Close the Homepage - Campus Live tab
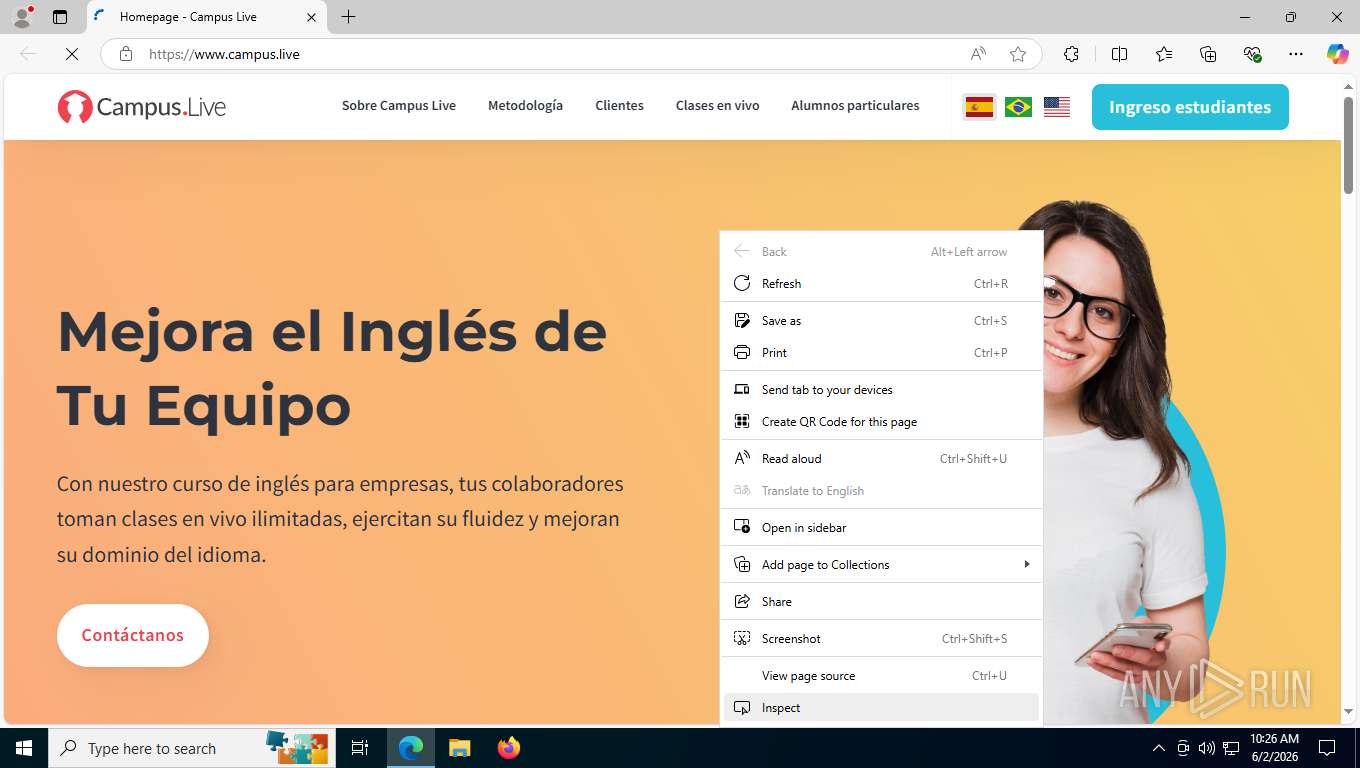The width and height of the screenshot is (1360, 768). point(311,17)
